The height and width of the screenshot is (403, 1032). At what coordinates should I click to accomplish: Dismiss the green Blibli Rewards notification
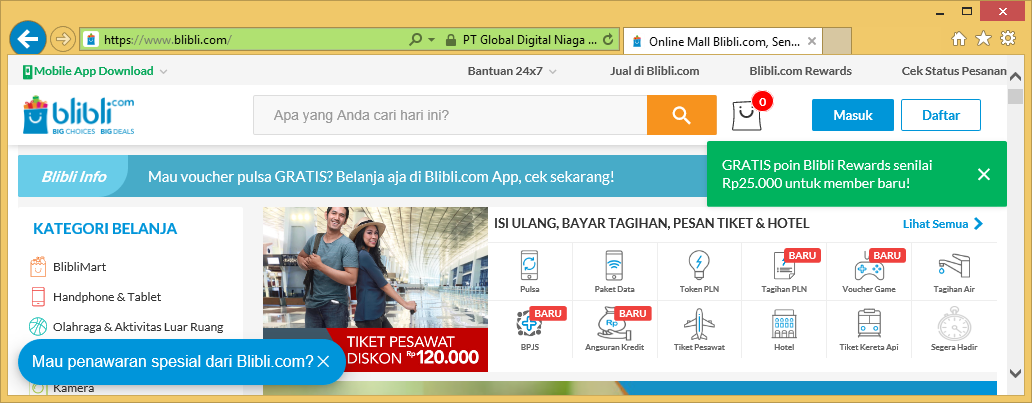pyautogui.click(x=984, y=174)
